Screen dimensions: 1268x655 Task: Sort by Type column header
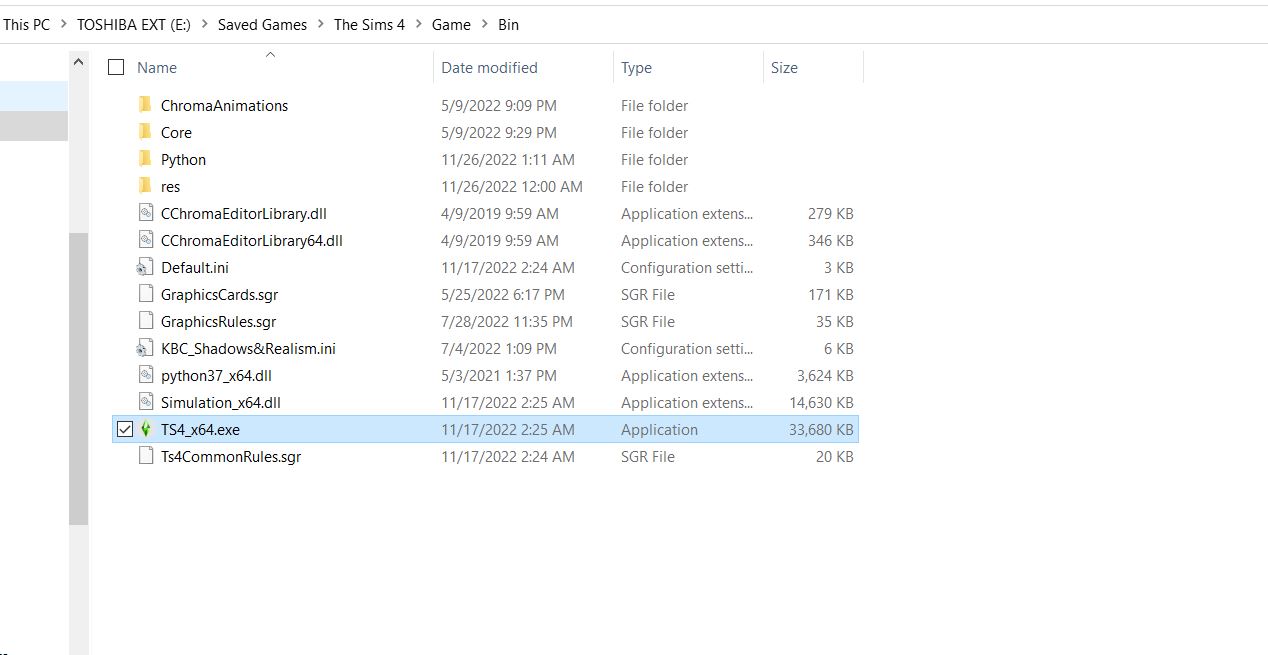pos(636,67)
